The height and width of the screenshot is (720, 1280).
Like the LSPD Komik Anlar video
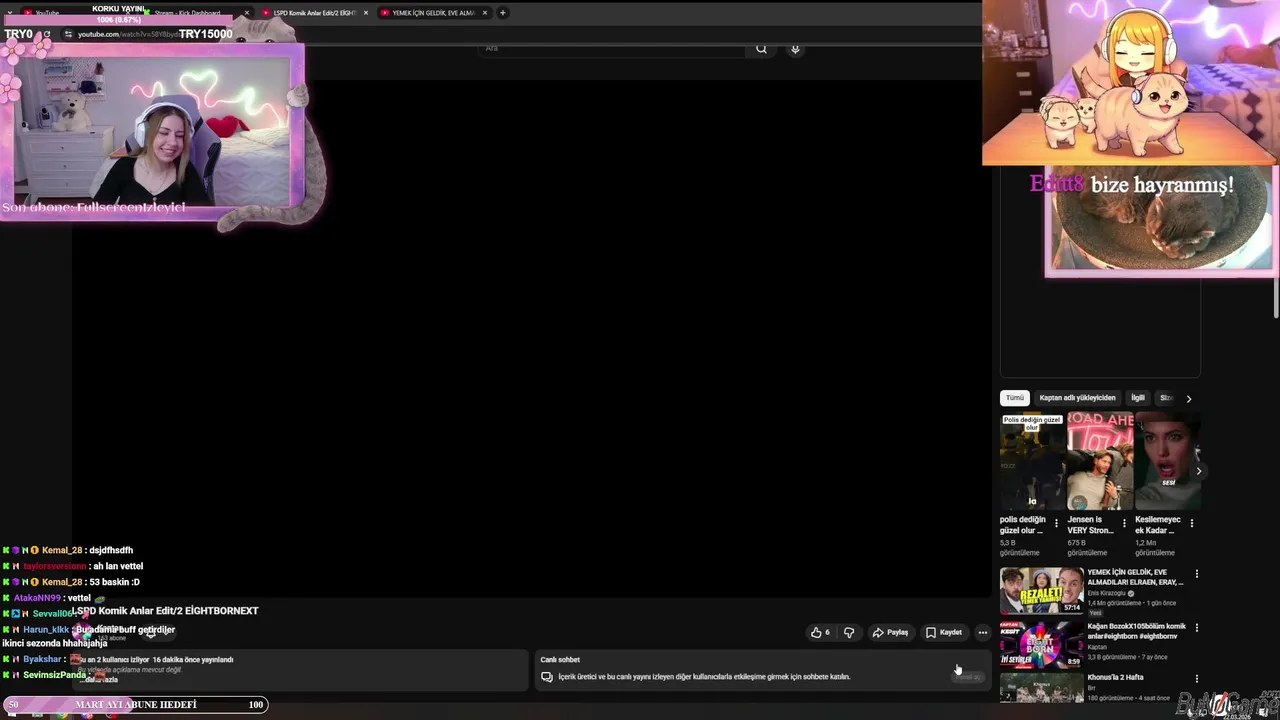820,632
